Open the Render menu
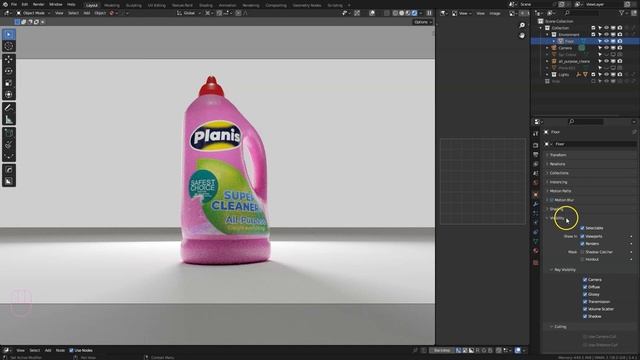 (38, 4)
